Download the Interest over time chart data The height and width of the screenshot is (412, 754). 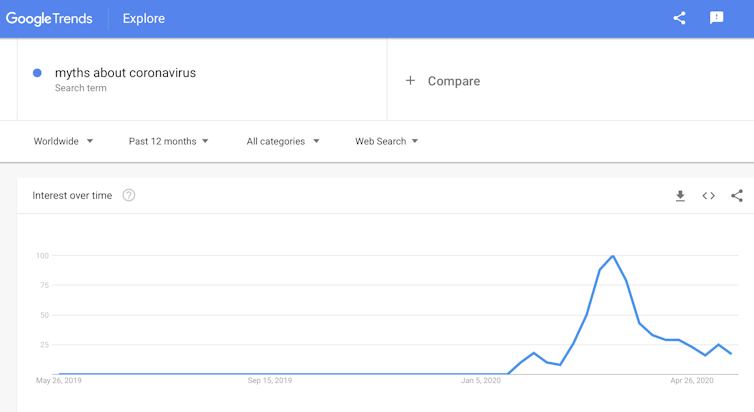click(680, 196)
